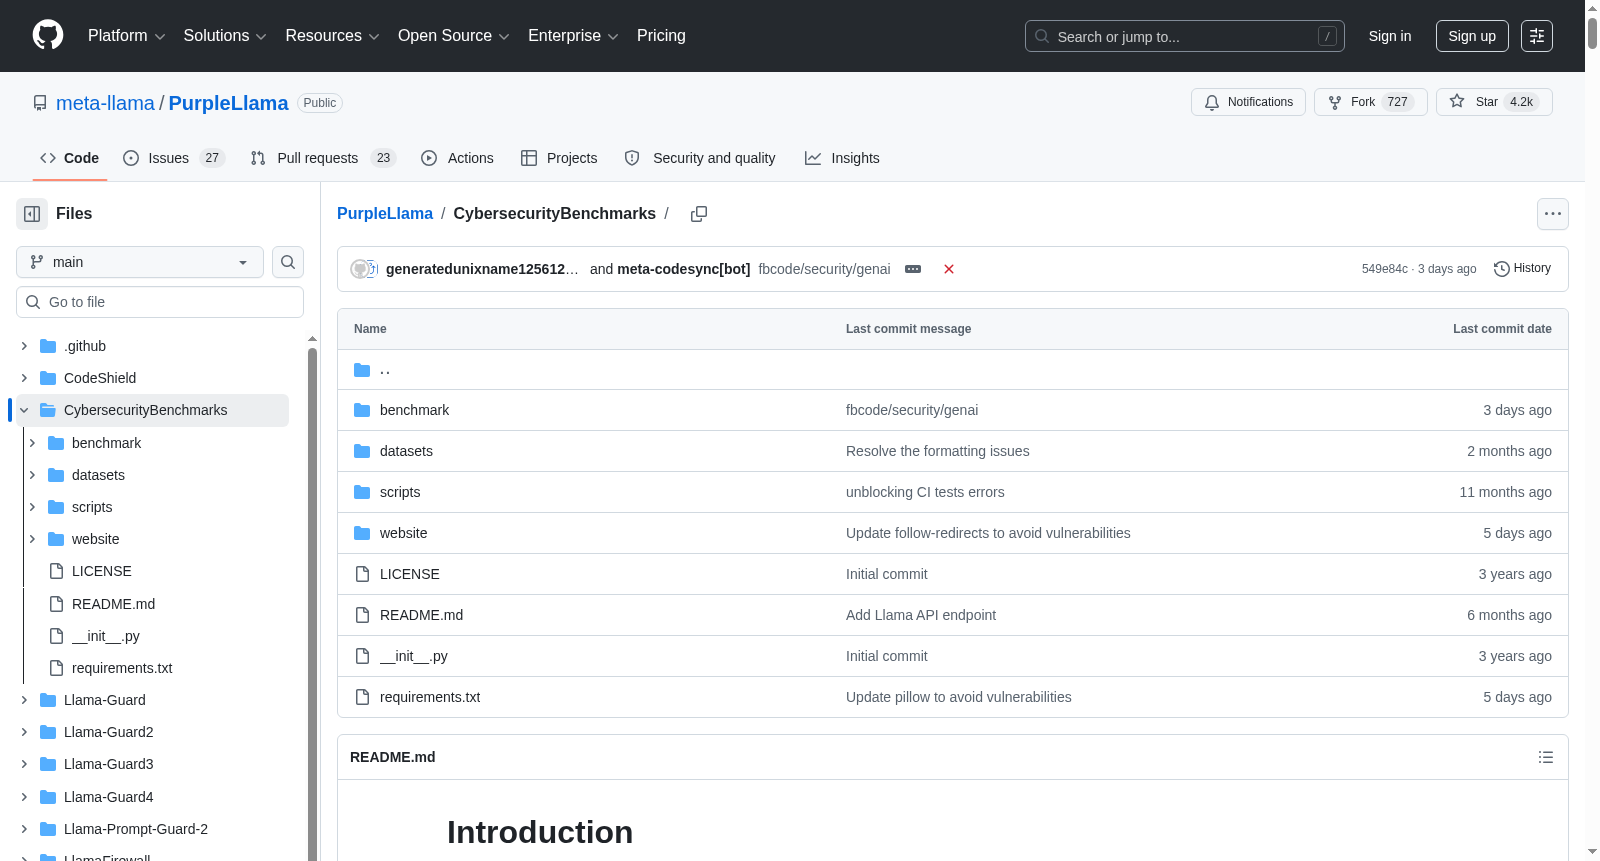
Task: Expand the Resources menu
Action: coord(332,36)
